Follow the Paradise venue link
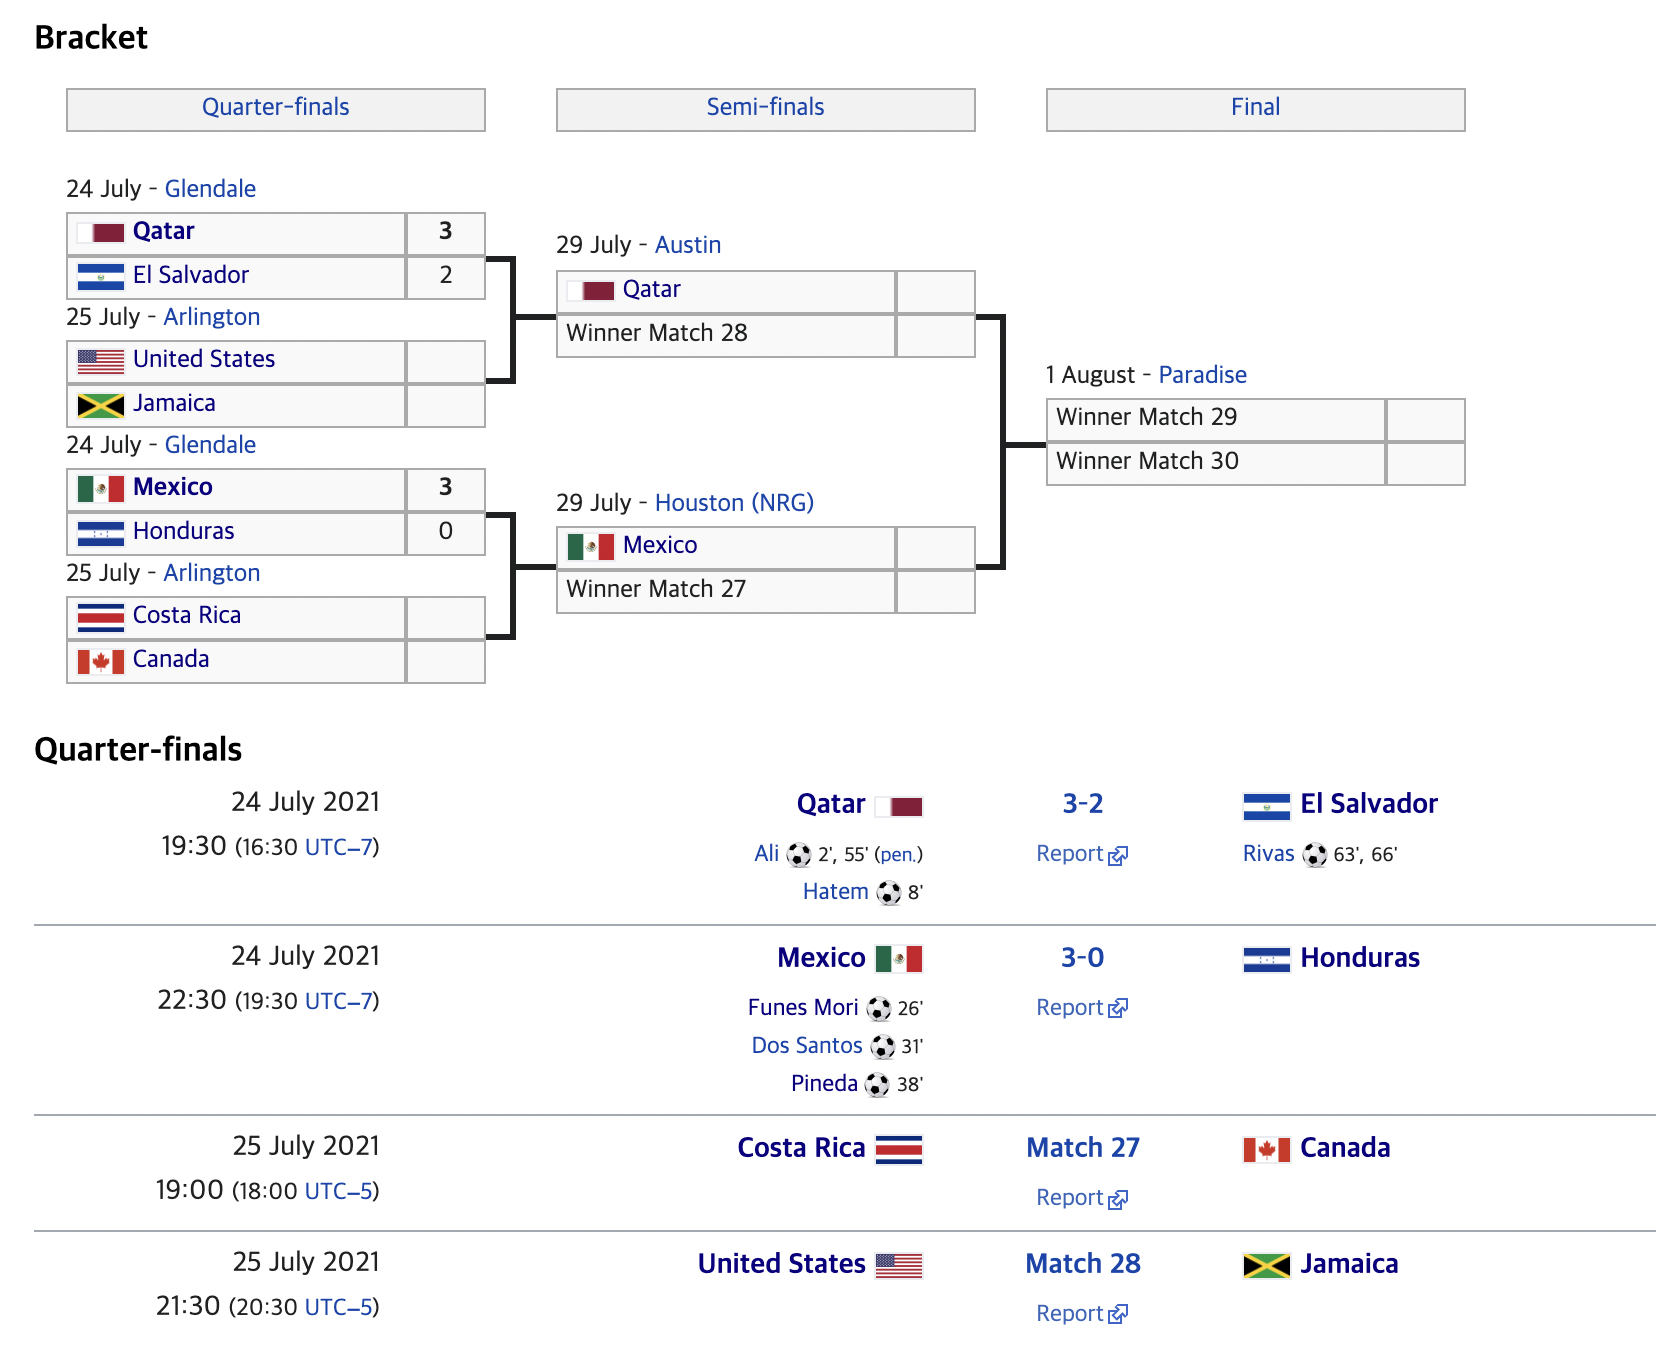Image resolution: width=1656 pixels, height=1360 pixels. tap(1202, 375)
